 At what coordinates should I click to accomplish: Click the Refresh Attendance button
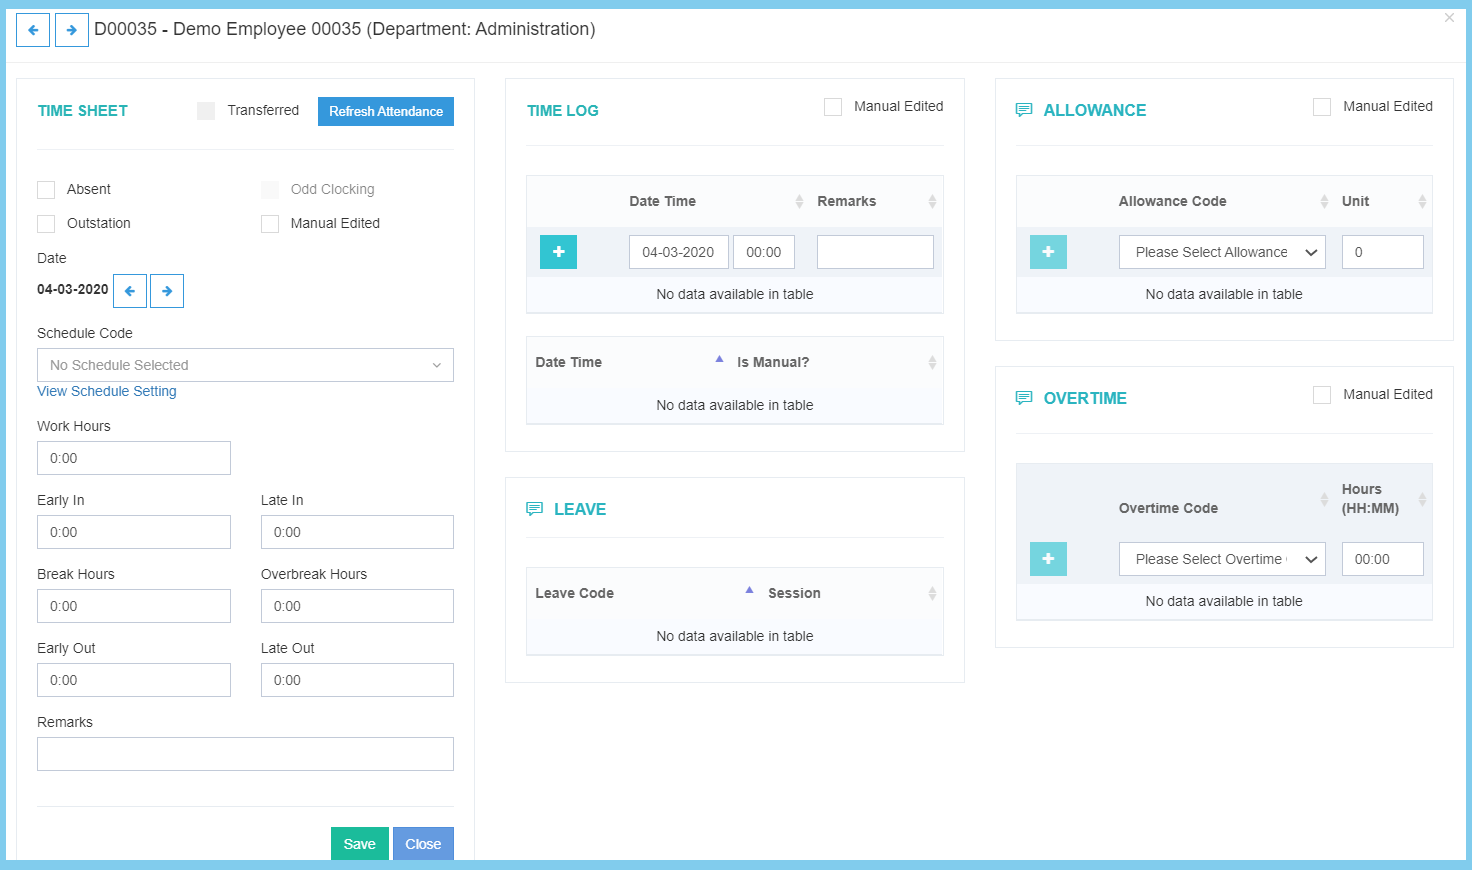(386, 111)
